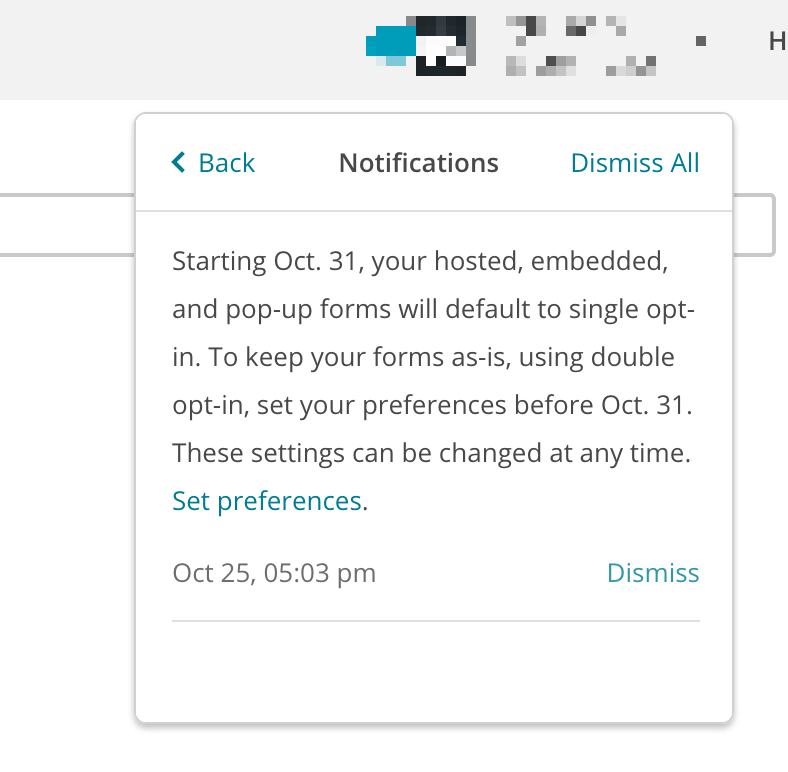Image resolution: width=788 pixels, height=772 pixels.
Task: Click the input field's right edge beside panel
Action: 754,225
